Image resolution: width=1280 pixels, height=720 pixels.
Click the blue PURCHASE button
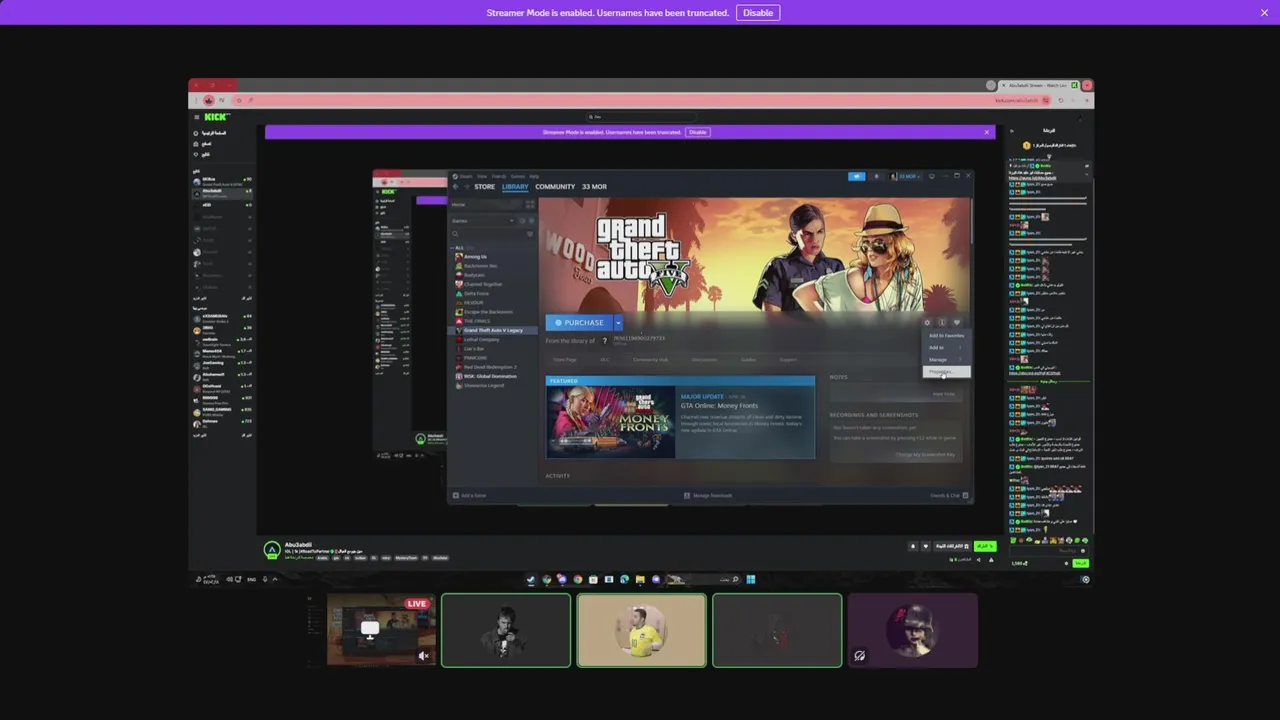[x=579, y=322]
